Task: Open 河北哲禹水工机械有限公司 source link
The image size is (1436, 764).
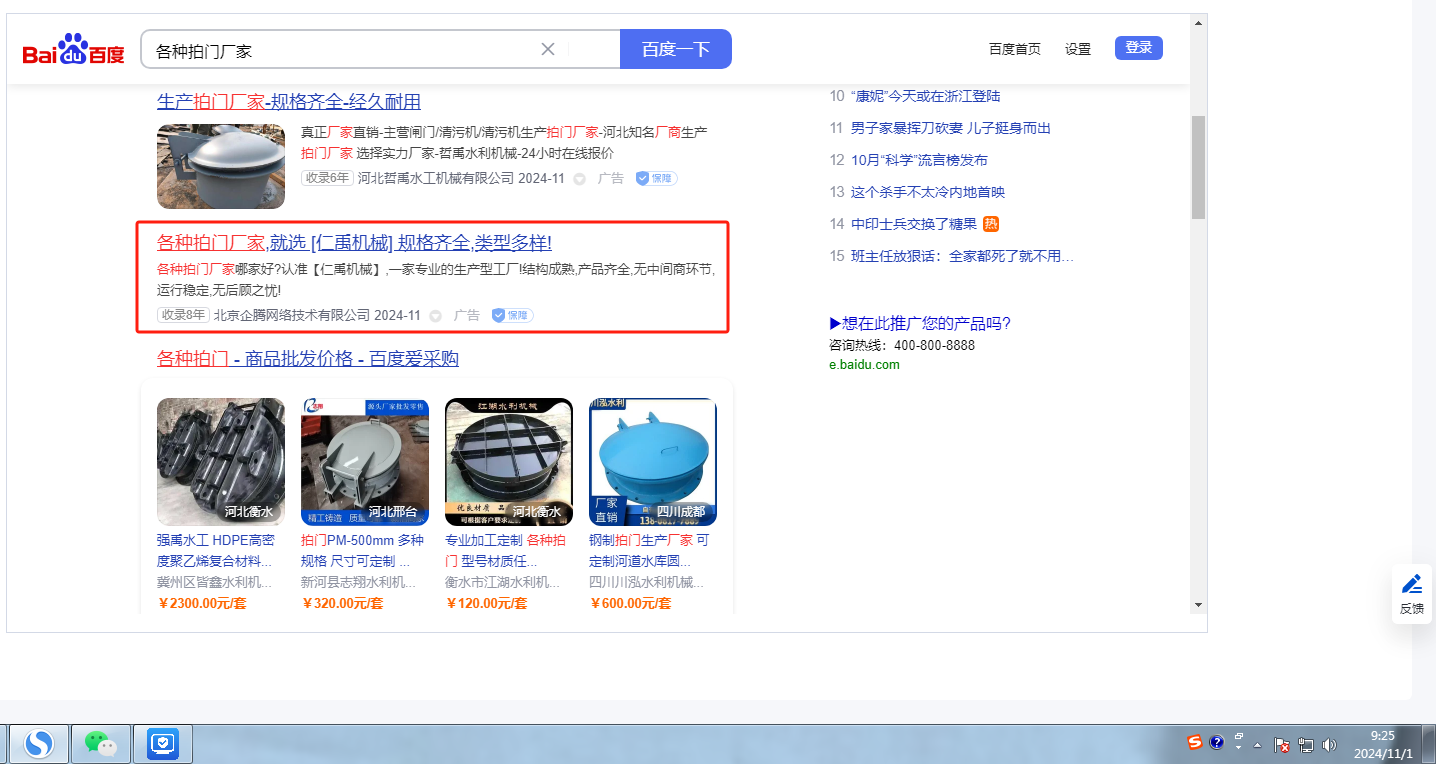Action: (436, 179)
